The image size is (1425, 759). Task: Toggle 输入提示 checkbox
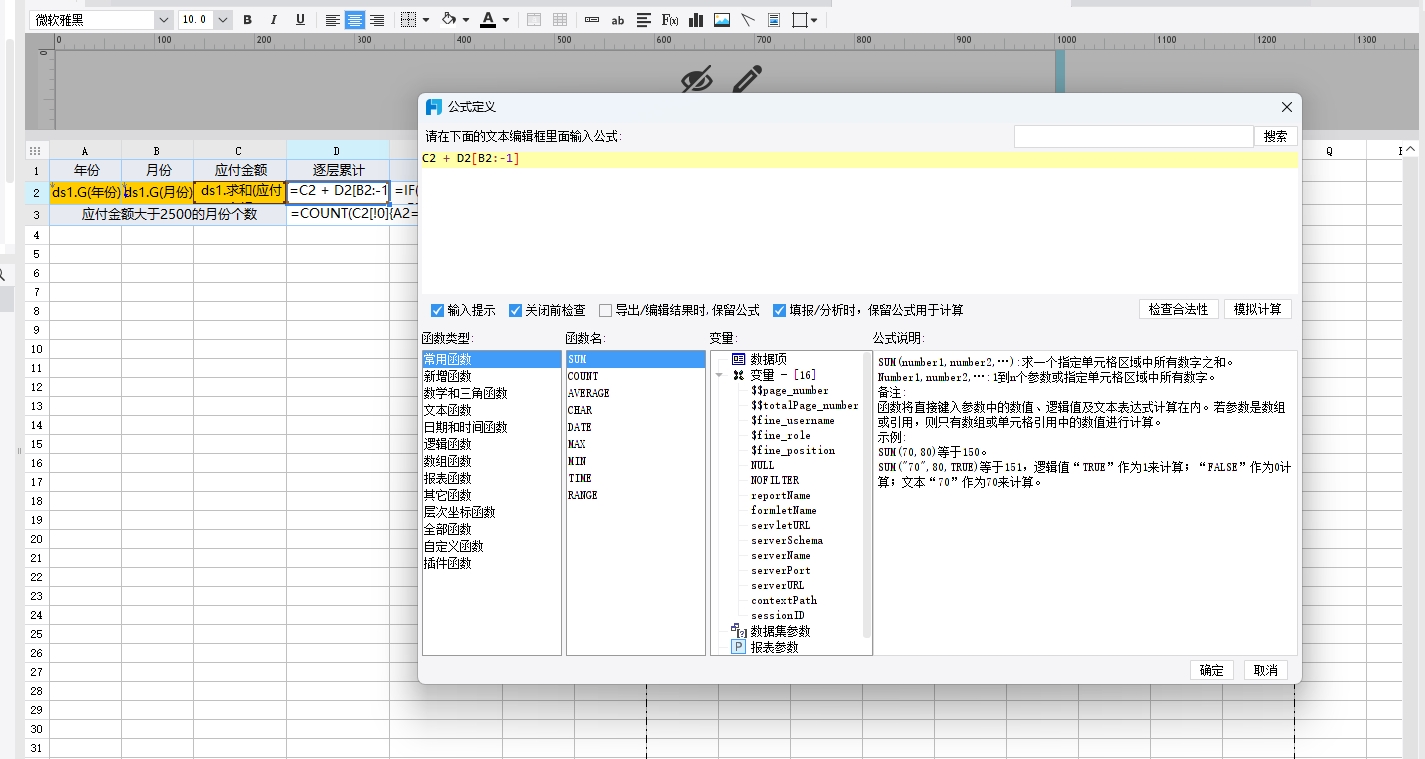pyautogui.click(x=437, y=310)
